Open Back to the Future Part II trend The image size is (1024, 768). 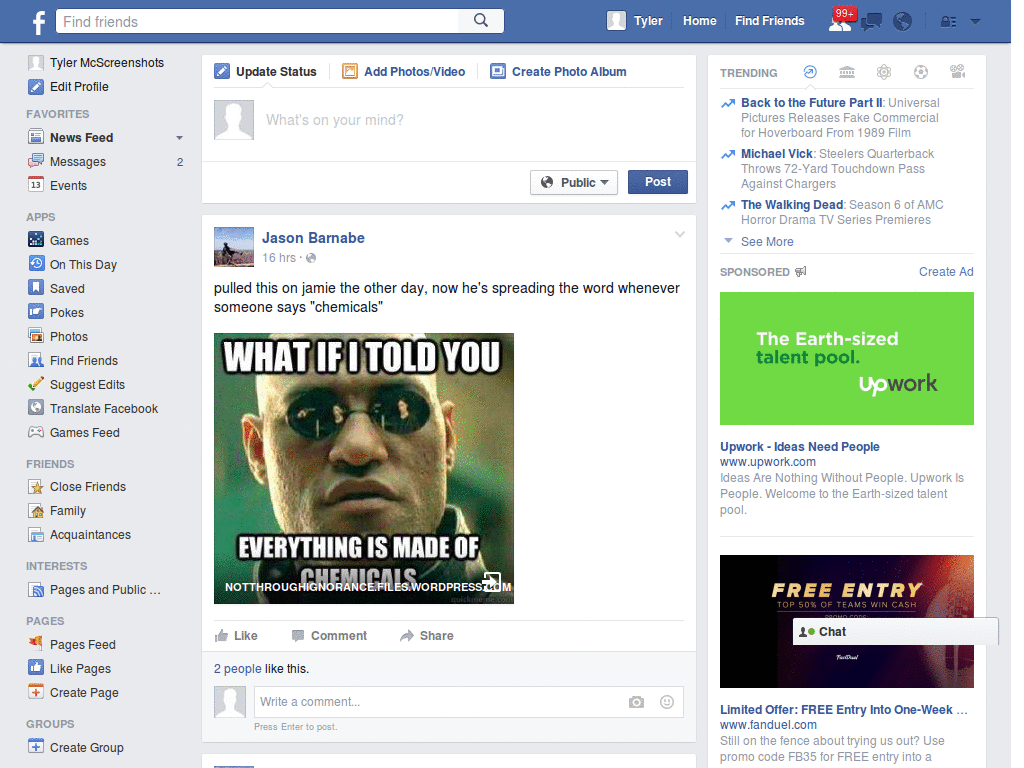pos(812,103)
